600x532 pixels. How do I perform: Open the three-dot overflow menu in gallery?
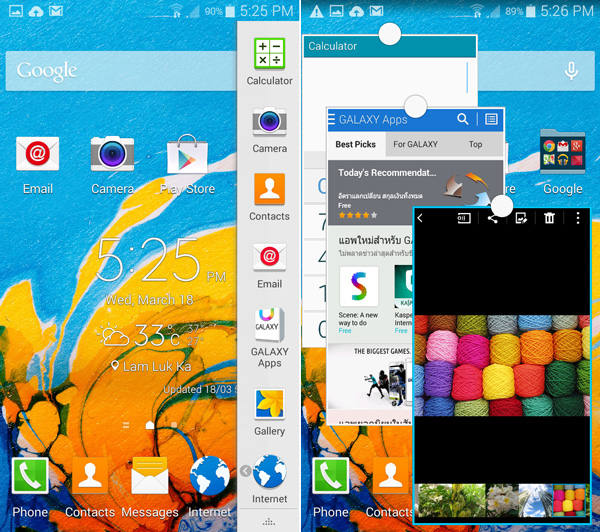point(578,218)
